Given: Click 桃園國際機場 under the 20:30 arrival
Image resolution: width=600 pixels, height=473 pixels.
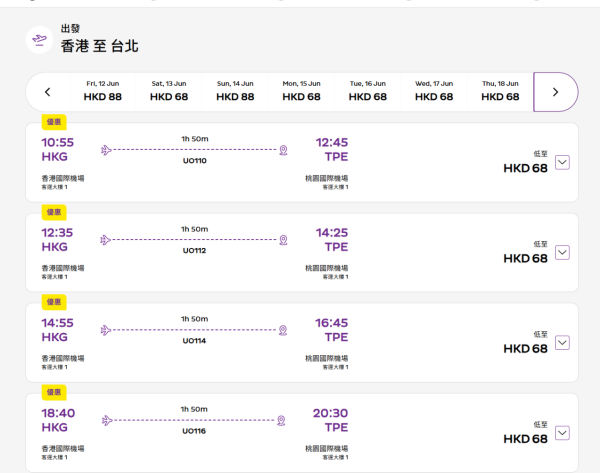Looking at the screenshot, I should 327,449.
